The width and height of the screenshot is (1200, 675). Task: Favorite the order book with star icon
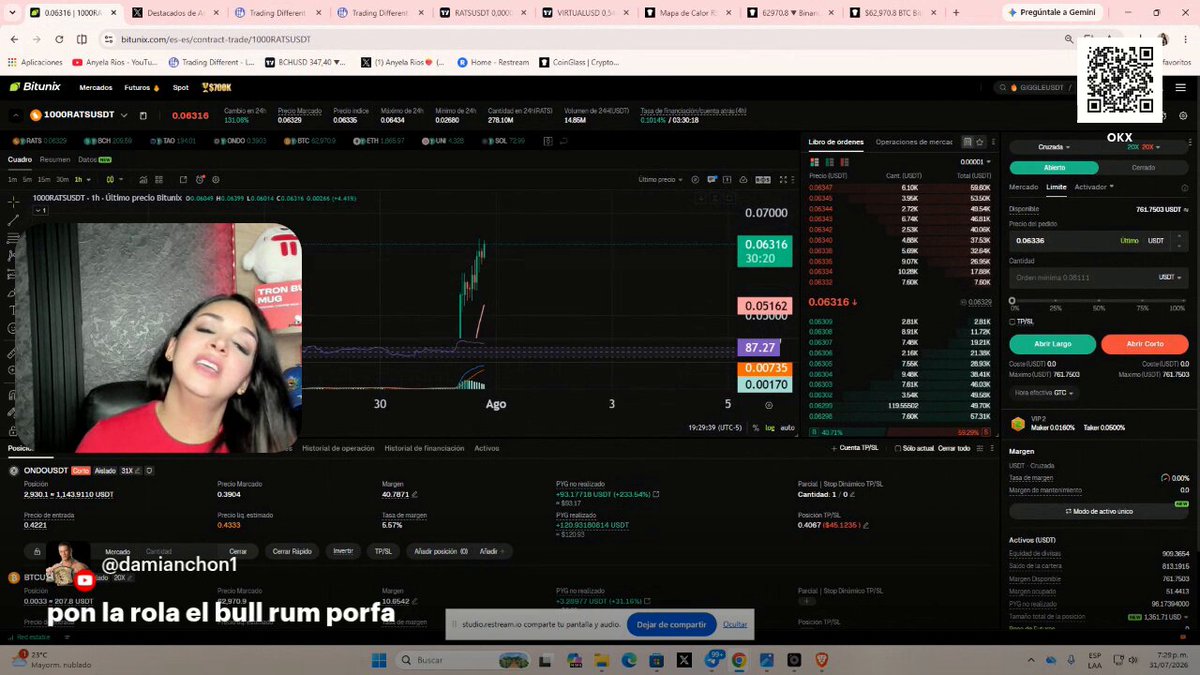(980, 142)
